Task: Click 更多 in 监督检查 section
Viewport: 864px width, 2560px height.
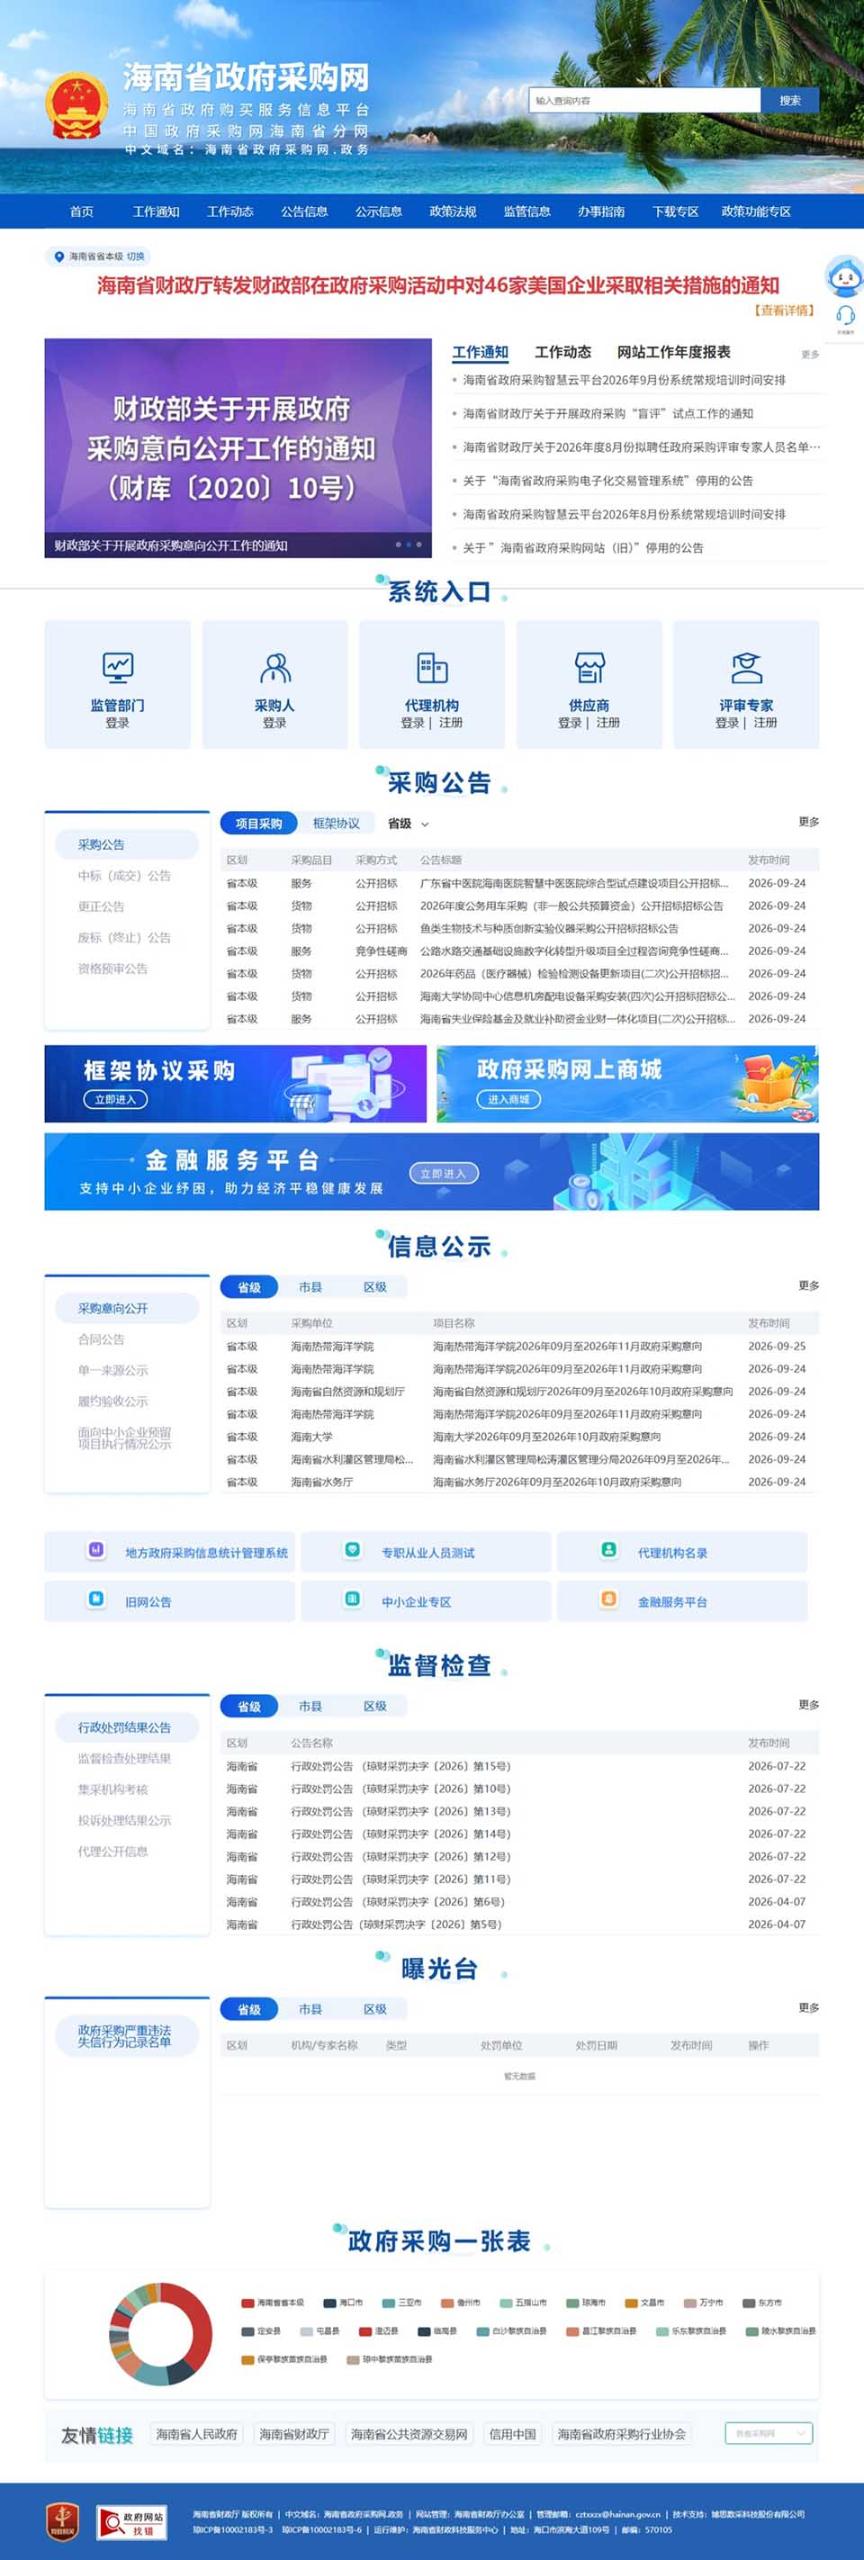Action: pos(809,1705)
